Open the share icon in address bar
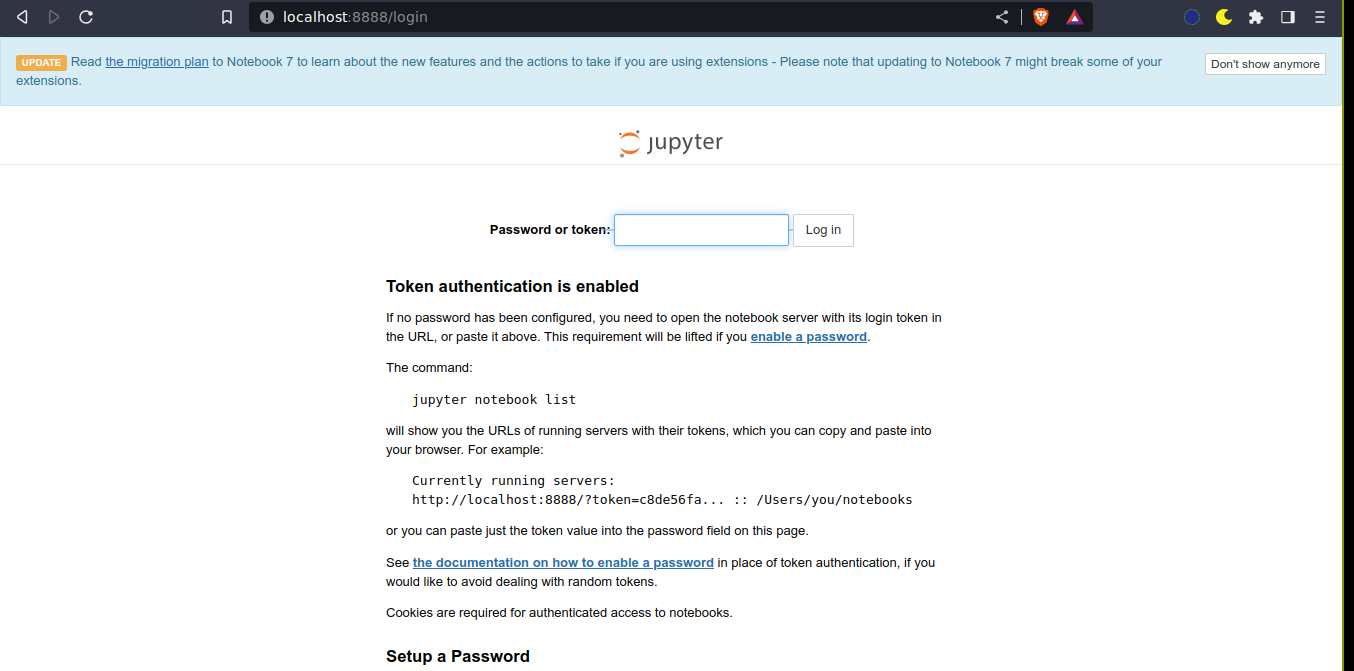This screenshot has width=1354, height=671. coord(1002,17)
